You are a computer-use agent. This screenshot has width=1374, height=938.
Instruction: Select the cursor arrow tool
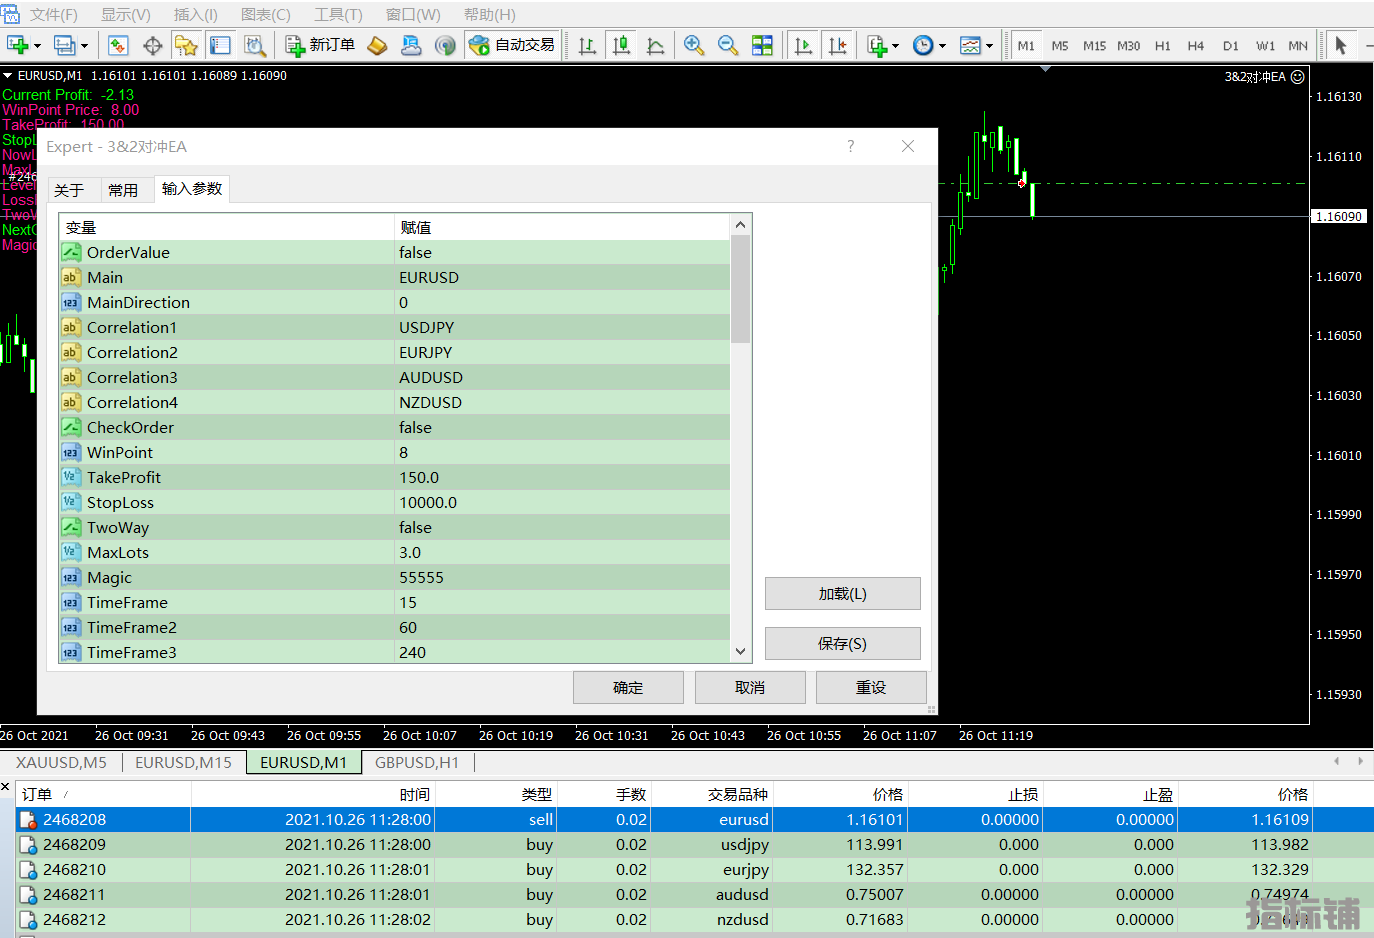pyautogui.click(x=1341, y=45)
